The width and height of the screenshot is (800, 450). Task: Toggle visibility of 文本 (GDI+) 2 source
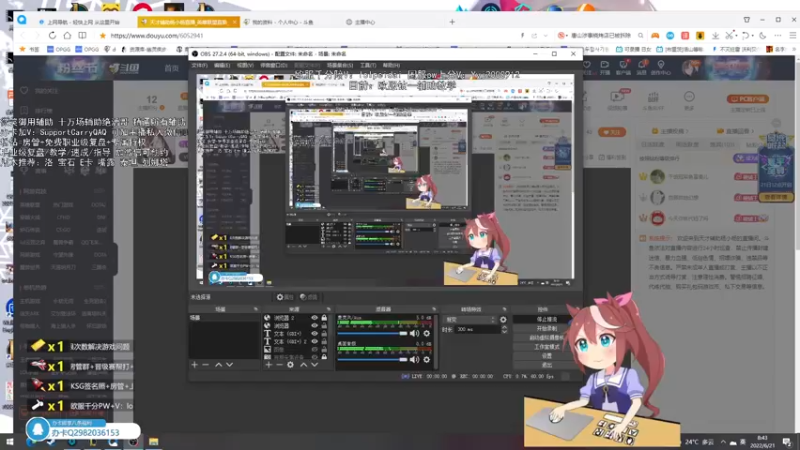(x=314, y=341)
